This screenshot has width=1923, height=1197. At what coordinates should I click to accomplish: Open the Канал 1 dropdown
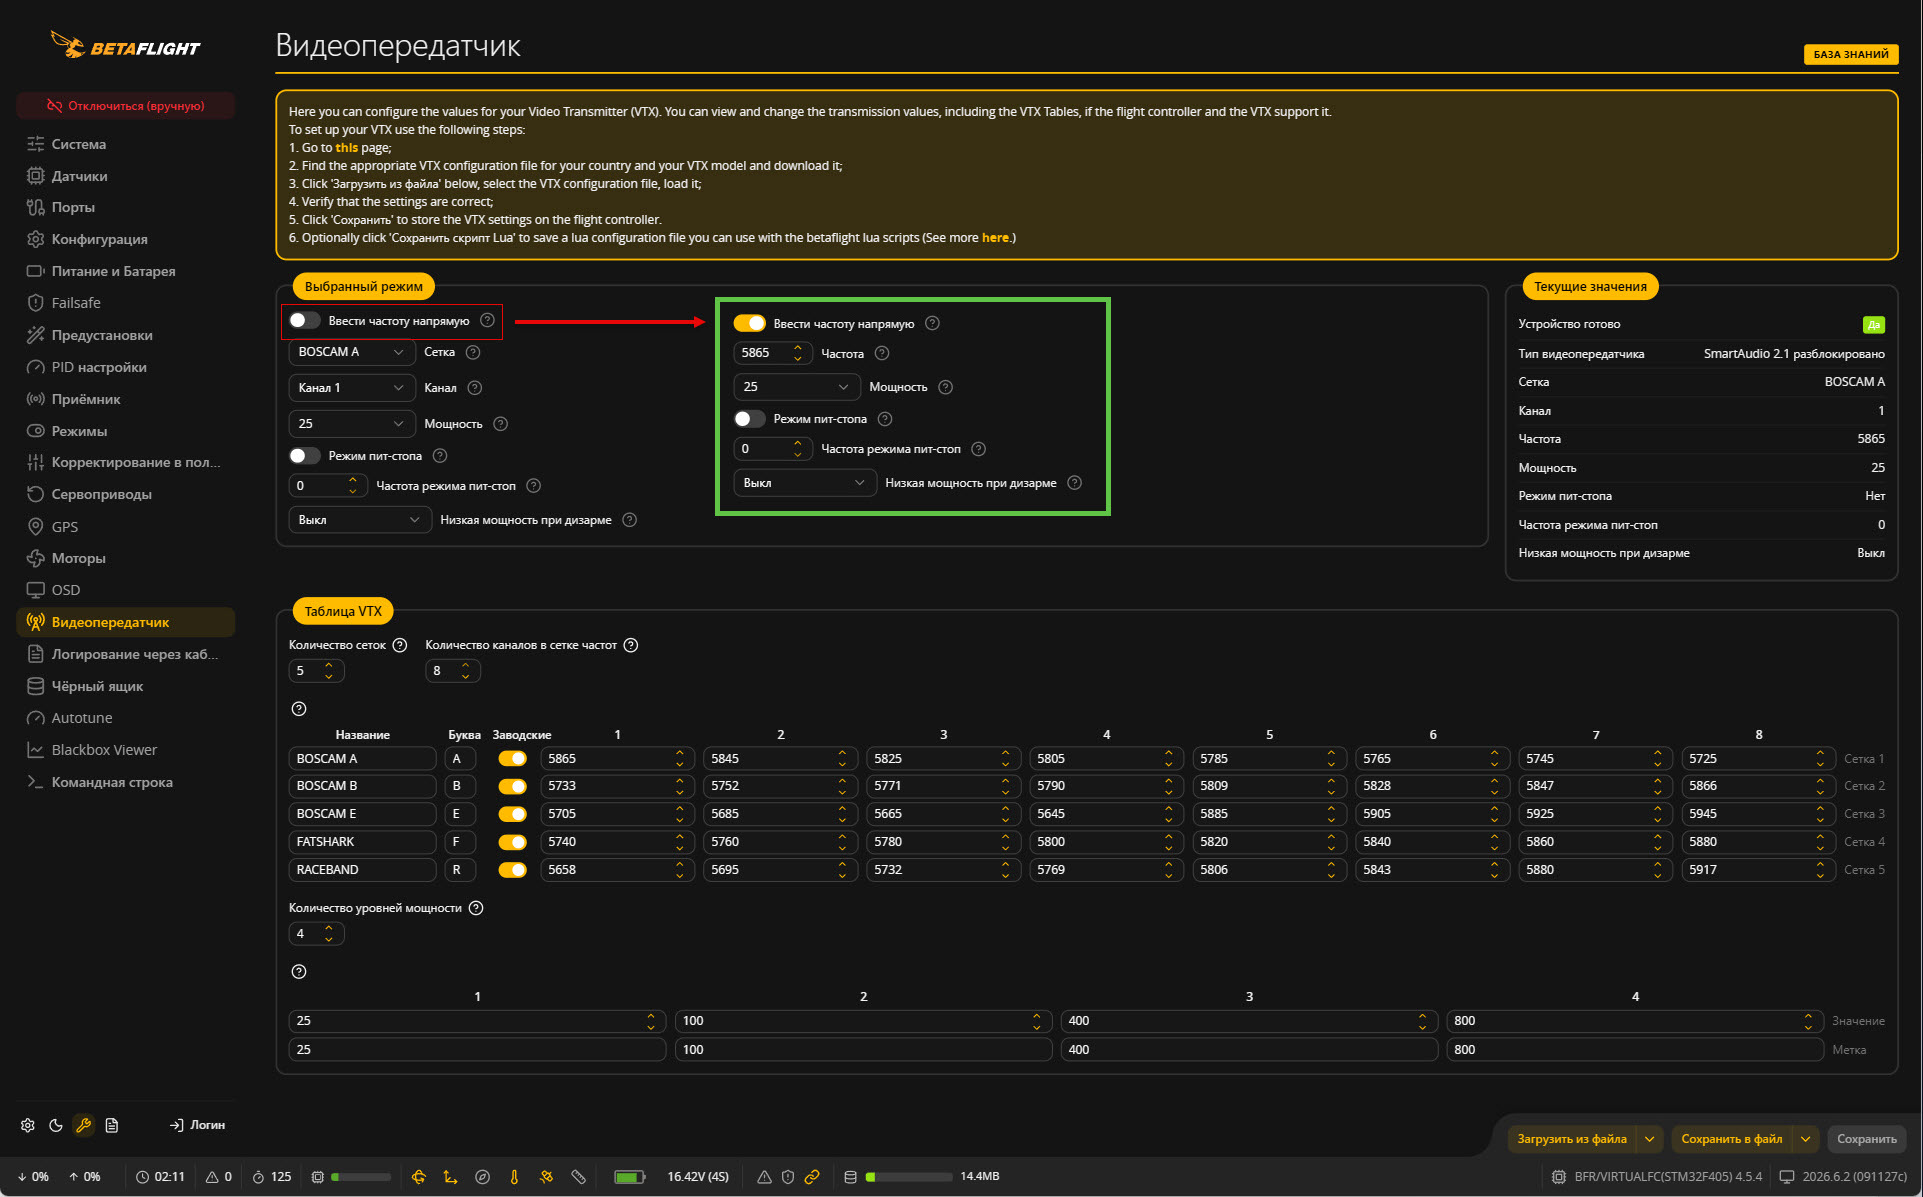(352, 388)
